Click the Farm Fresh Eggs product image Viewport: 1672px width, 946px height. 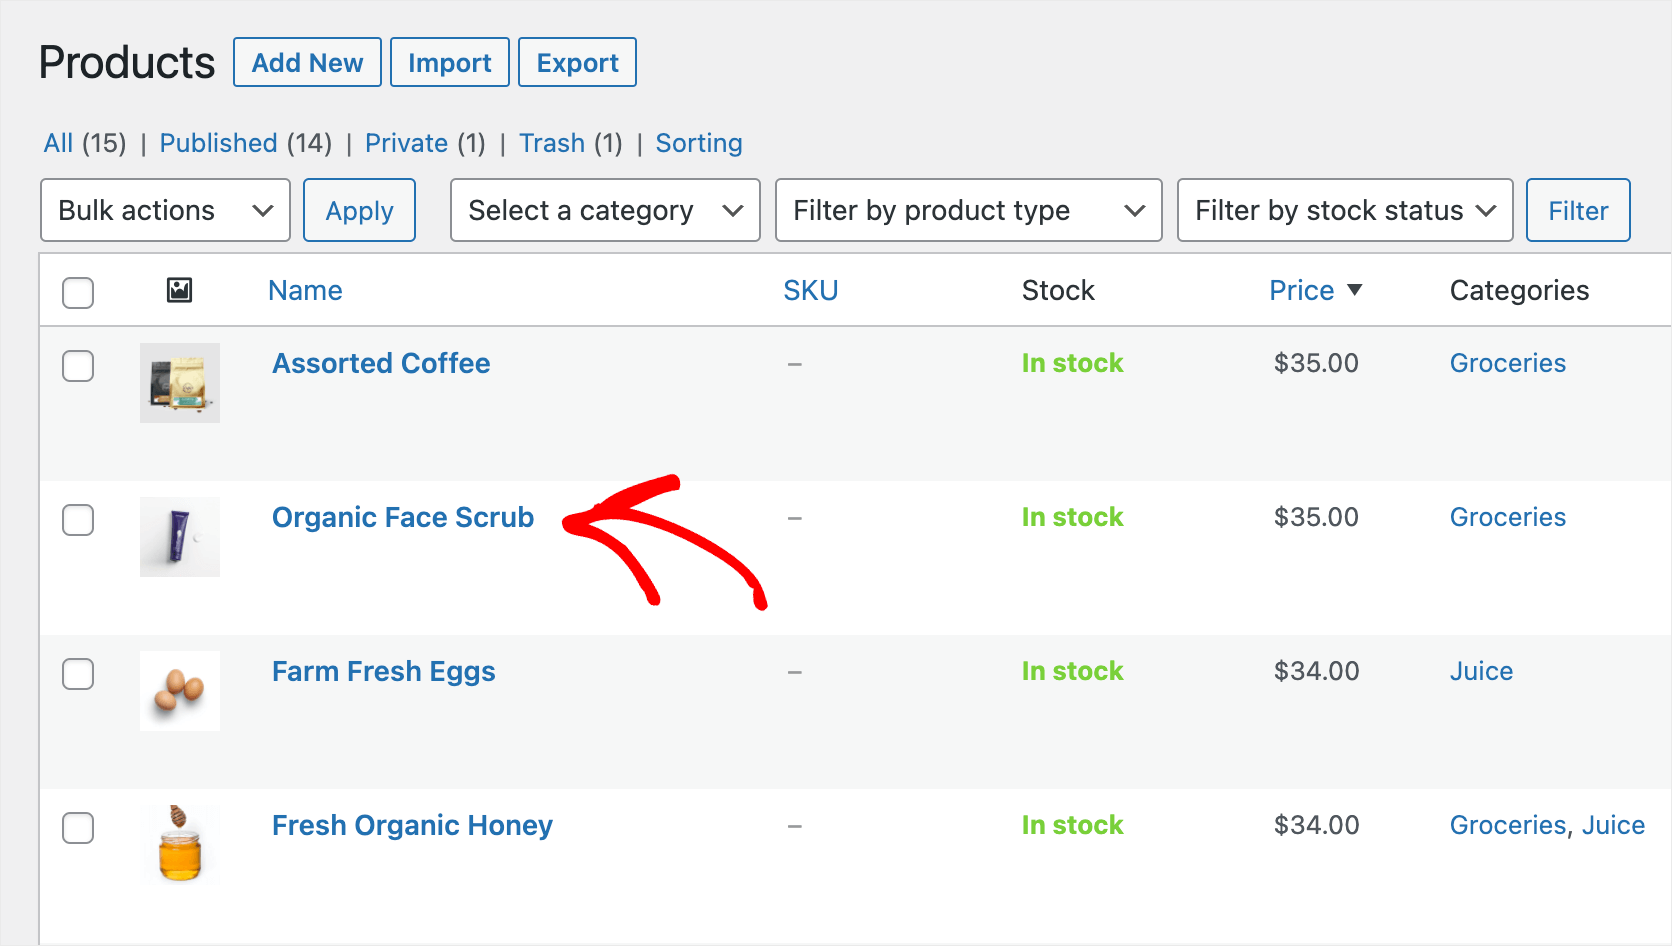pos(180,691)
